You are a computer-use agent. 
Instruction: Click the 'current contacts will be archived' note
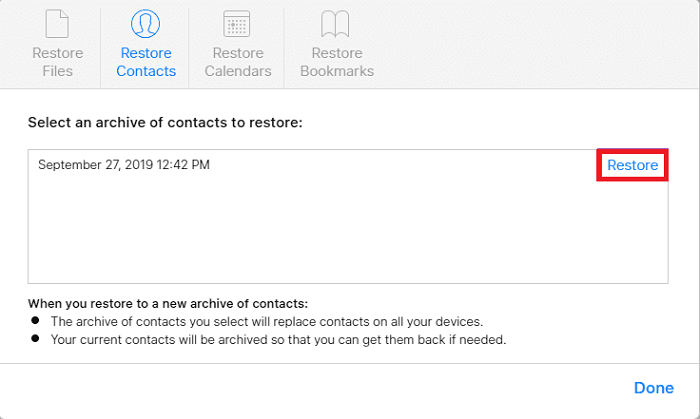(278, 340)
